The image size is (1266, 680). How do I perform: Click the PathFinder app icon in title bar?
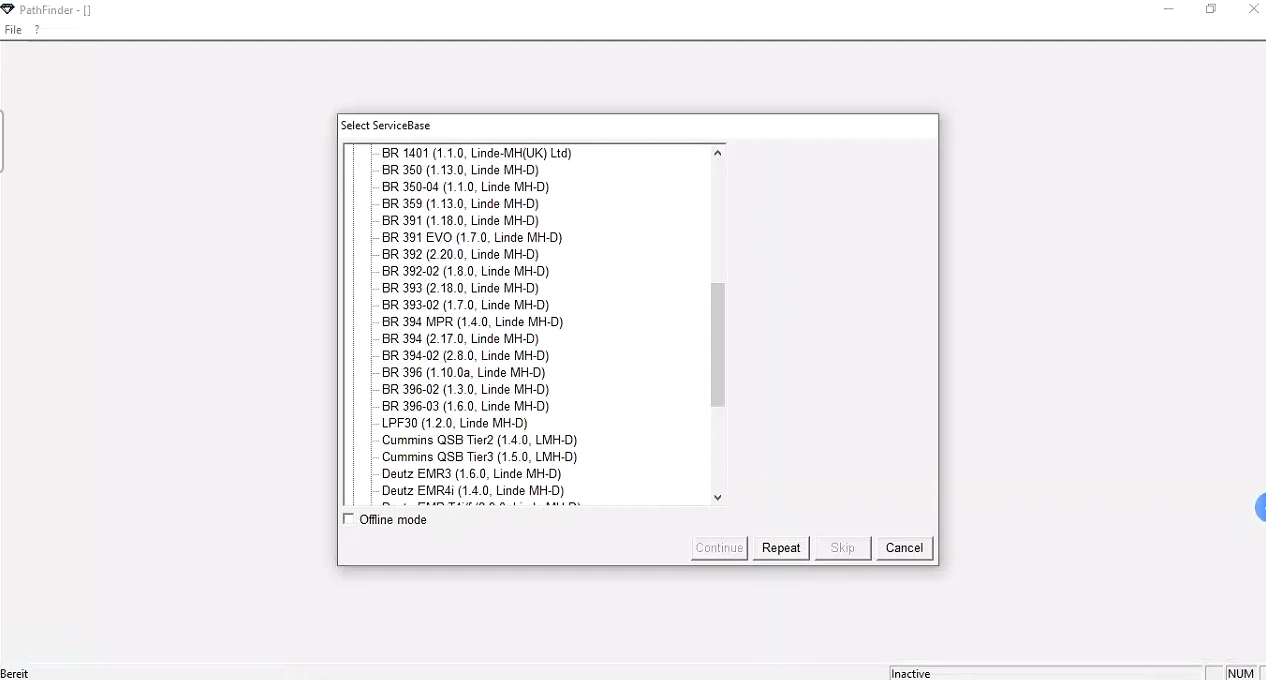pyautogui.click(x=8, y=9)
